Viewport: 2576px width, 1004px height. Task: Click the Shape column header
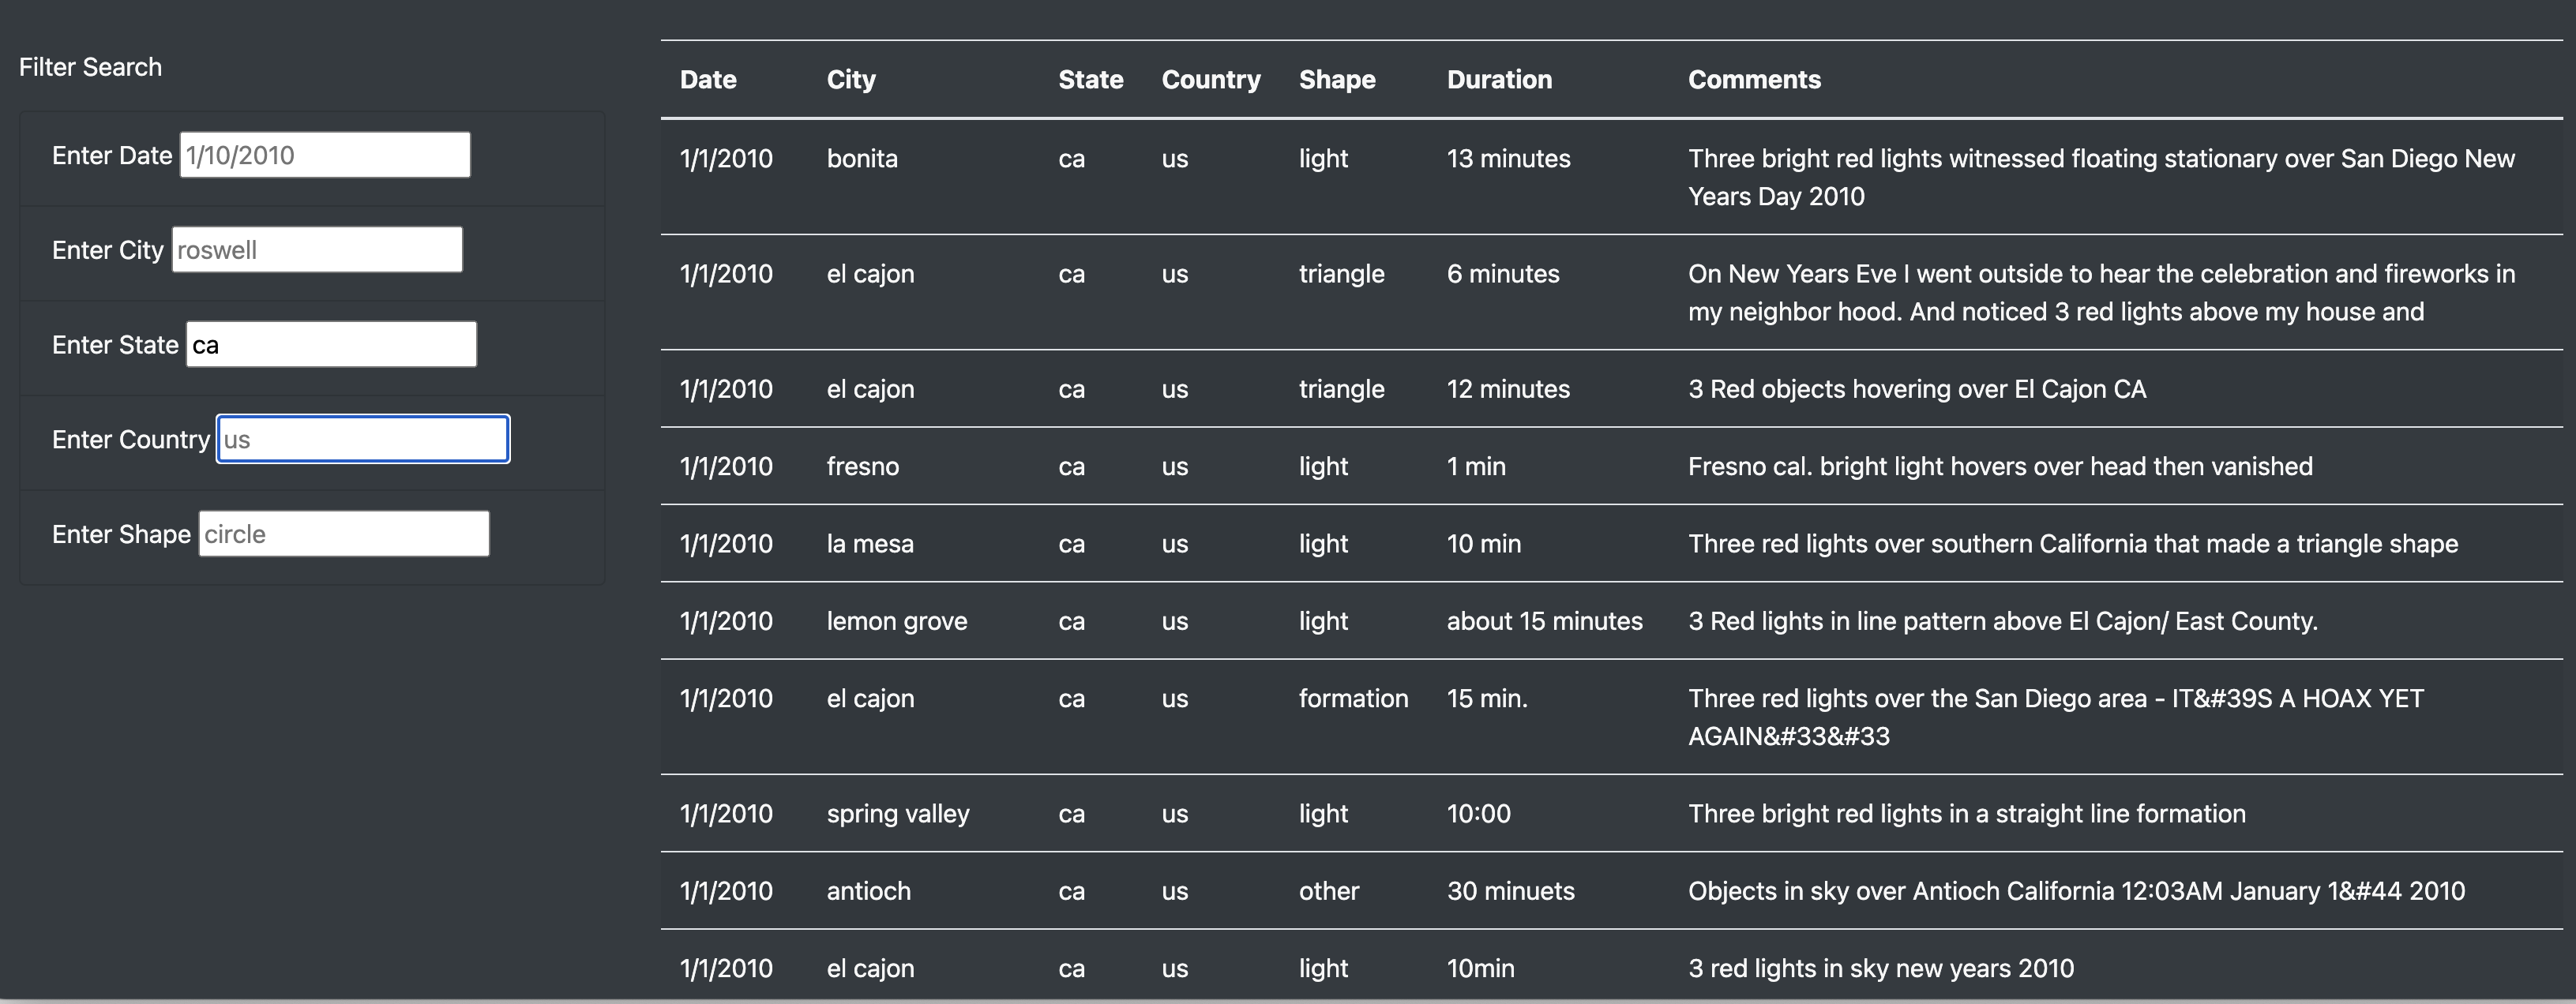(x=1337, y=80)
